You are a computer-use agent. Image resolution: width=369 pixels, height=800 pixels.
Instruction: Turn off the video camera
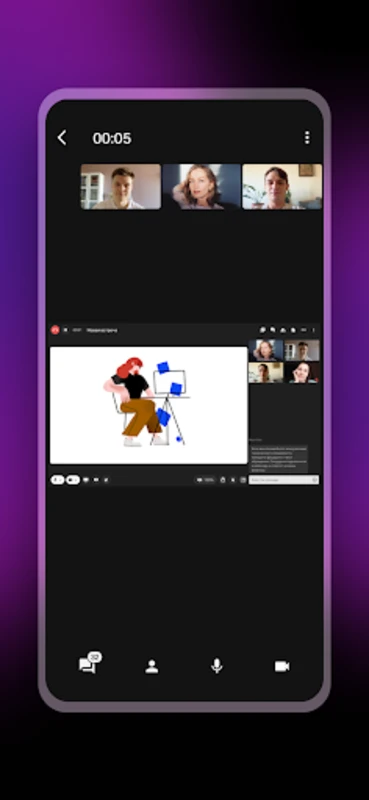[x=282, y=667]
